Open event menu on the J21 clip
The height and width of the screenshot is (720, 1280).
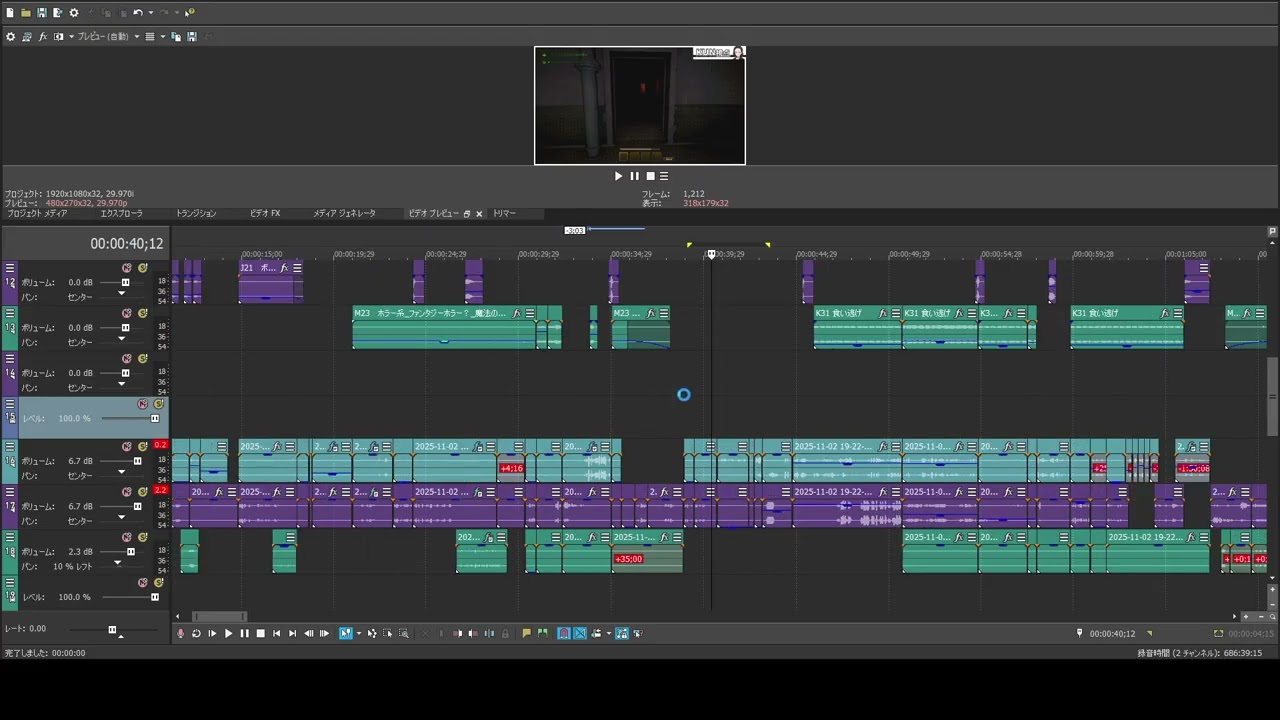click(297, 268)
